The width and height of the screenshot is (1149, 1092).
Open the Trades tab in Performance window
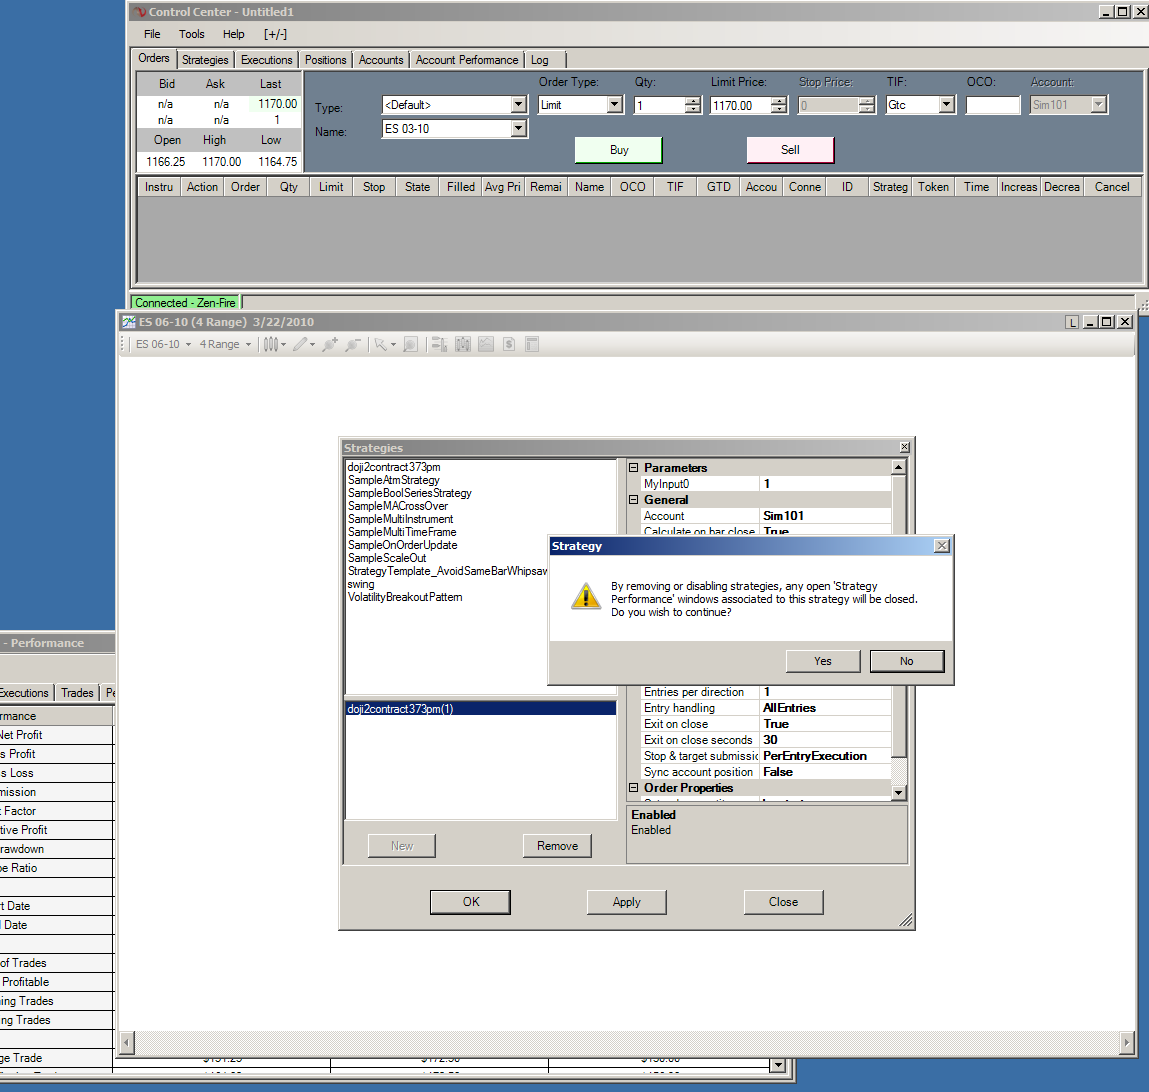click(77, 693)
